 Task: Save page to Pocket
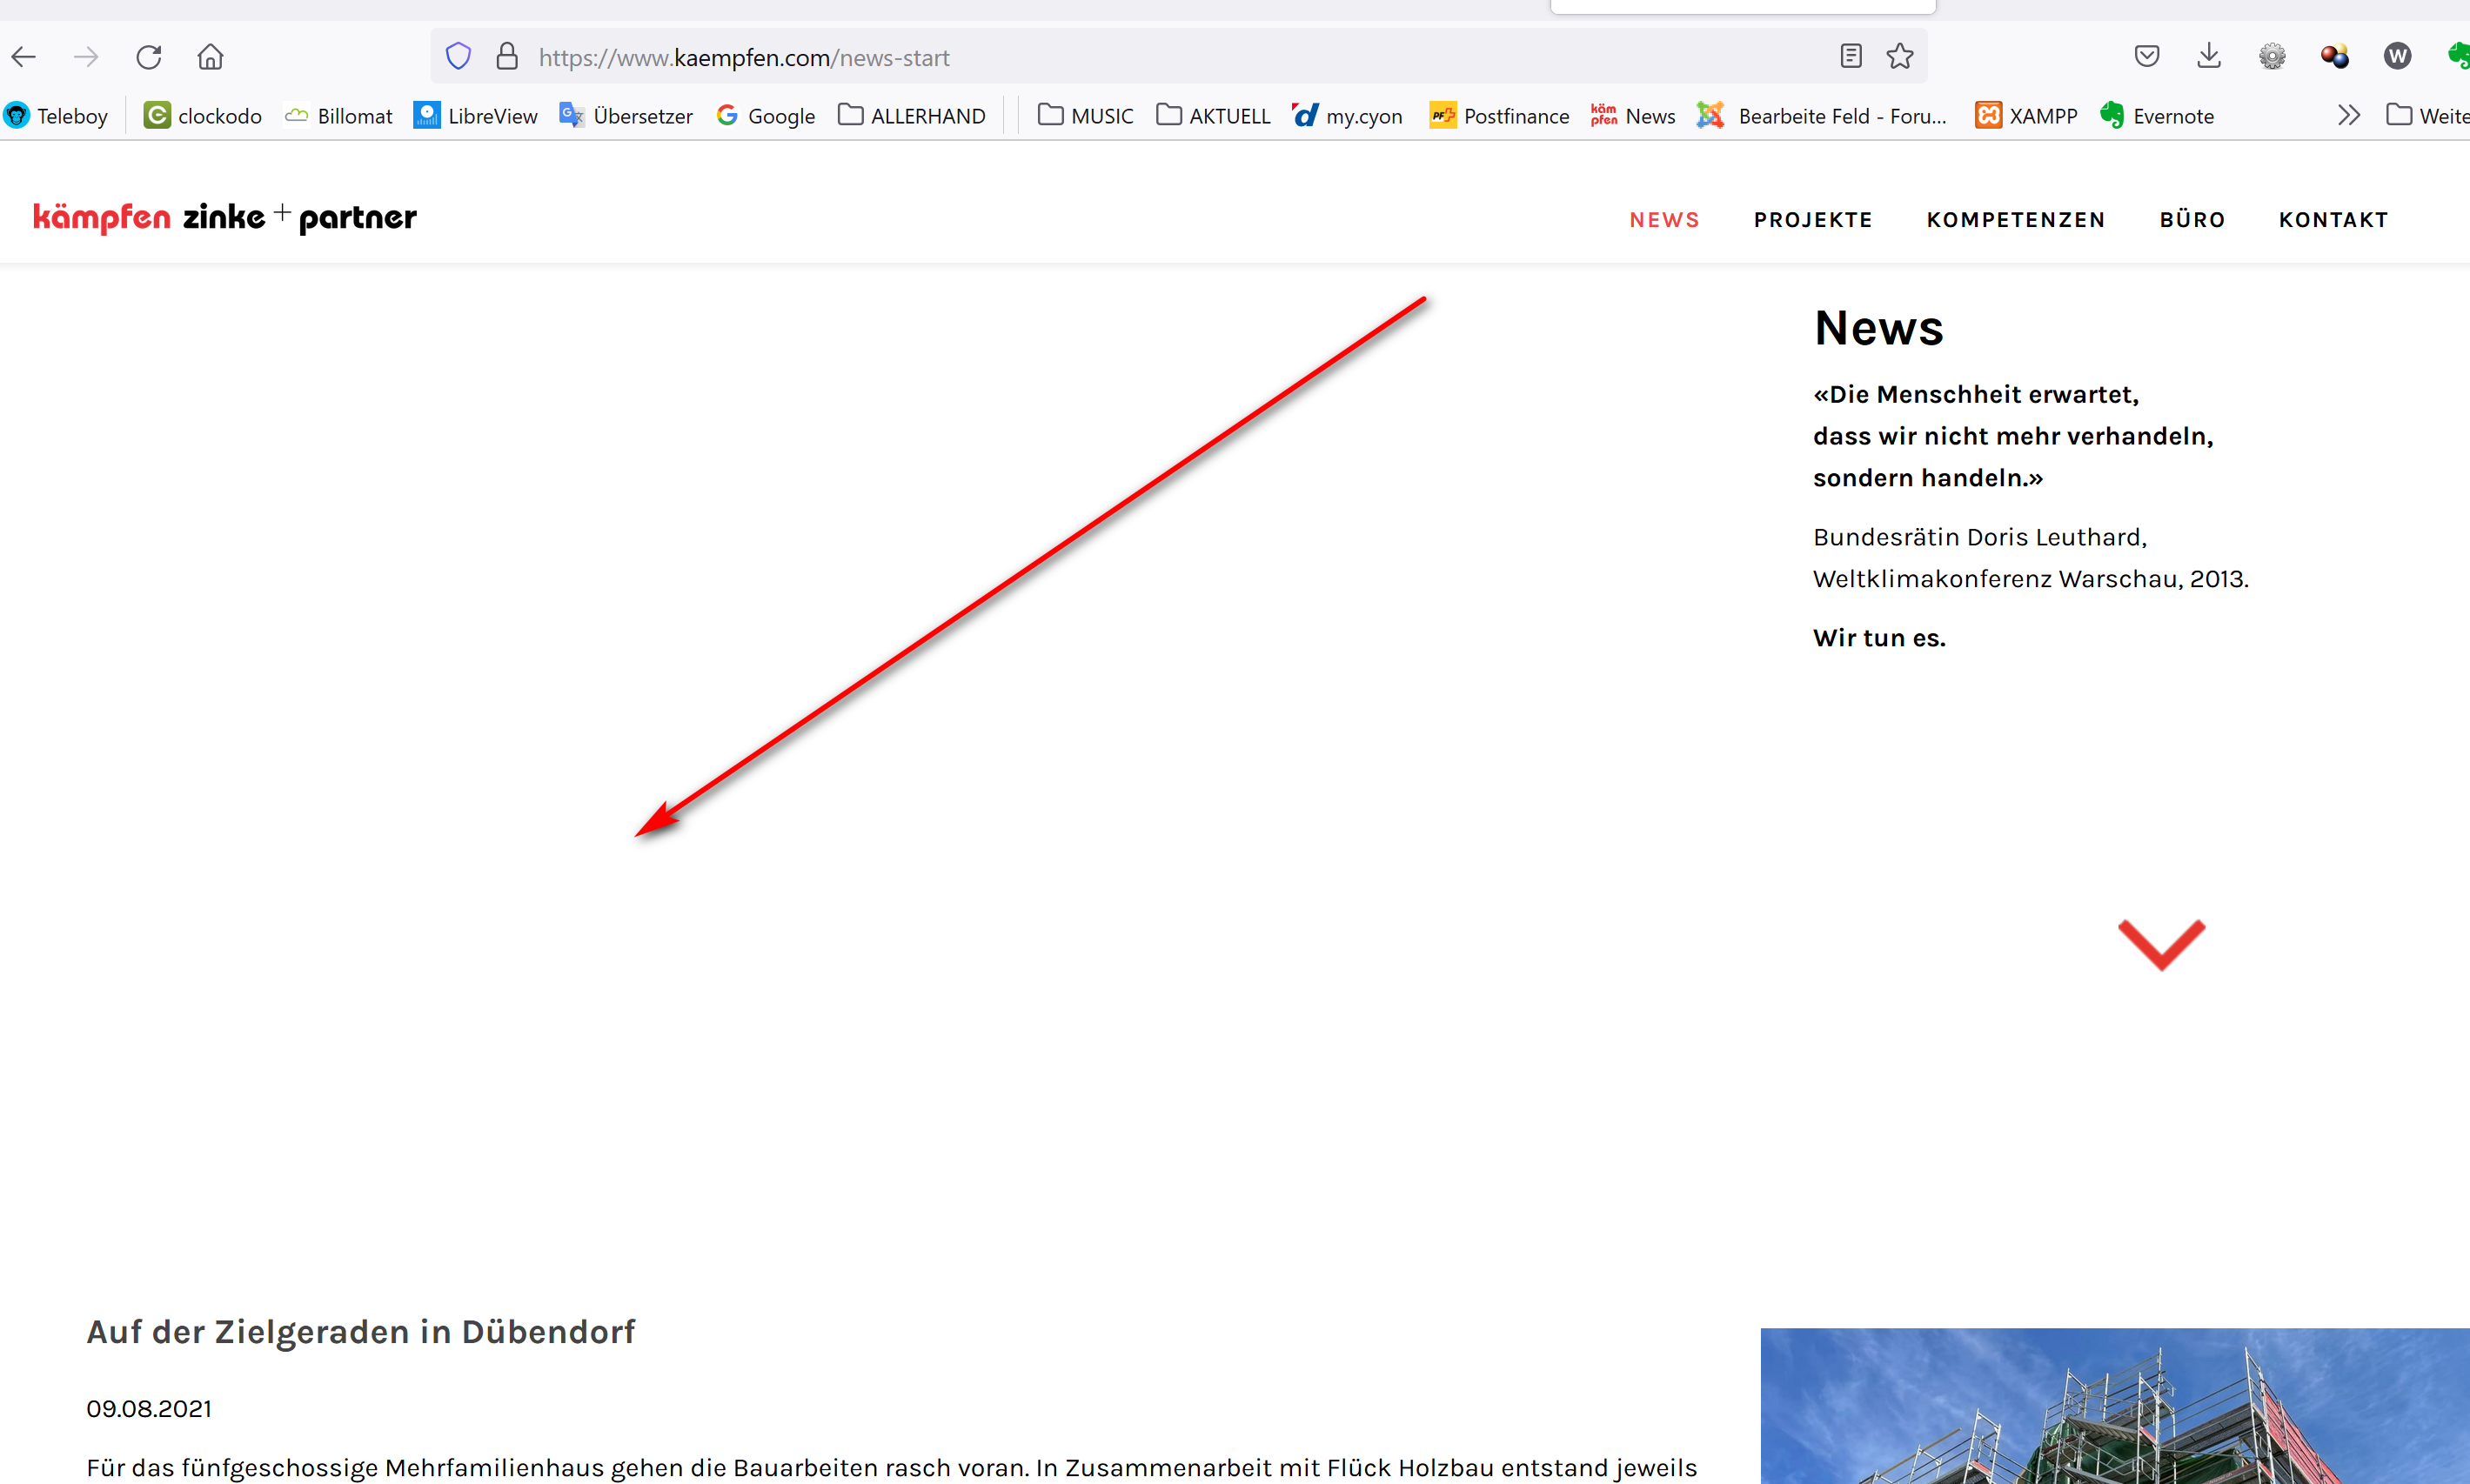(2146, 57)
